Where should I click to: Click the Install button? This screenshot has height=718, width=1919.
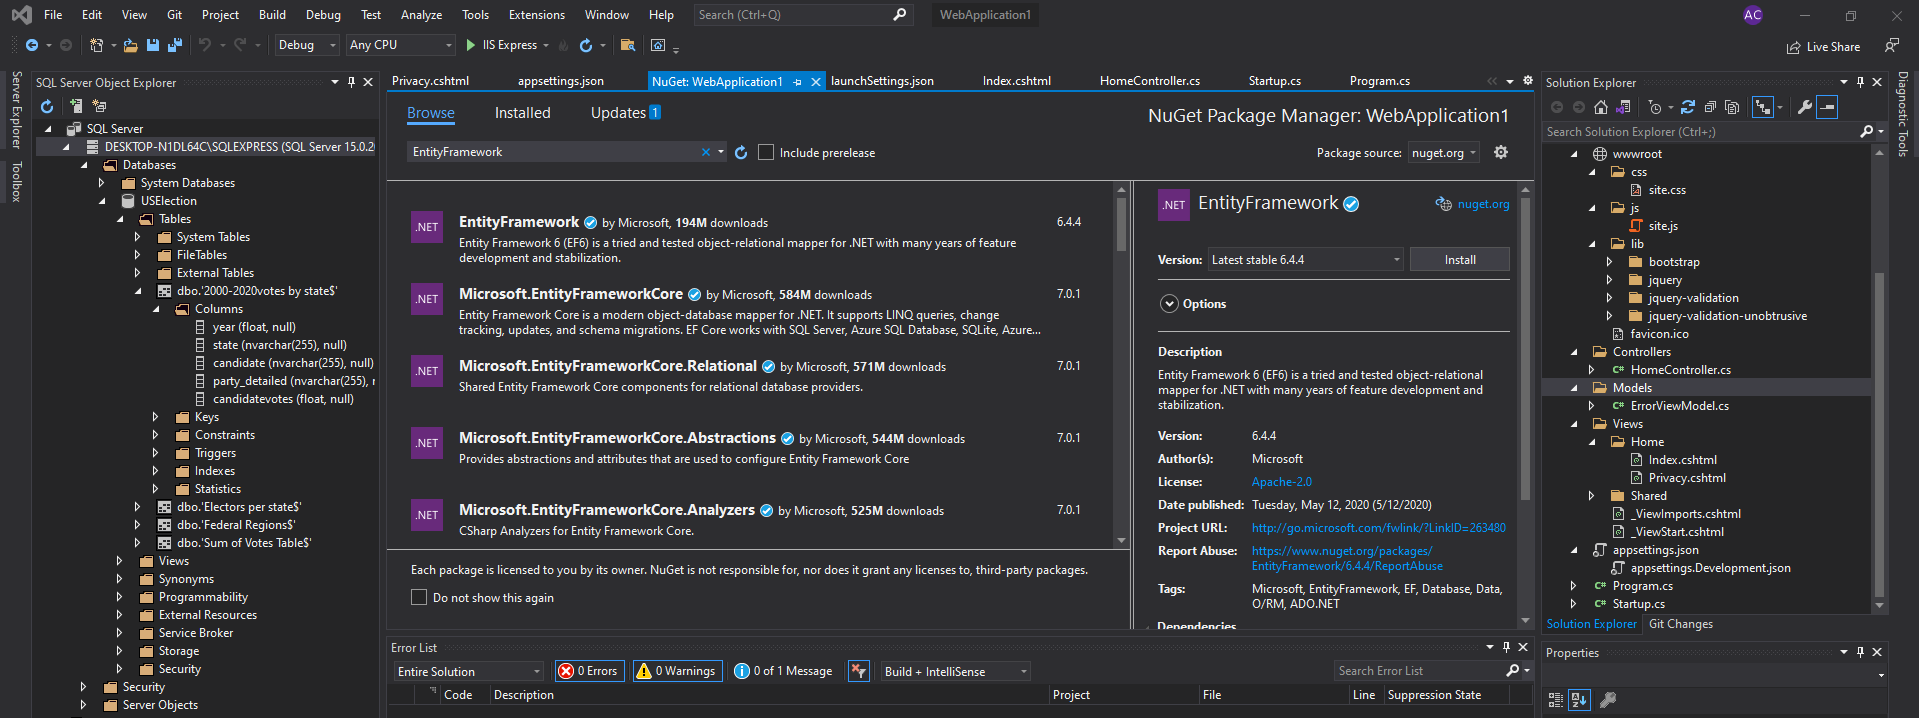[x=1459, y=260]
